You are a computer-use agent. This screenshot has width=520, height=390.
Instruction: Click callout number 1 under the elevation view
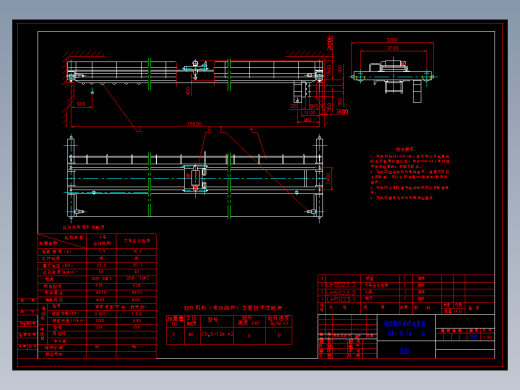[x=140, y=128]
